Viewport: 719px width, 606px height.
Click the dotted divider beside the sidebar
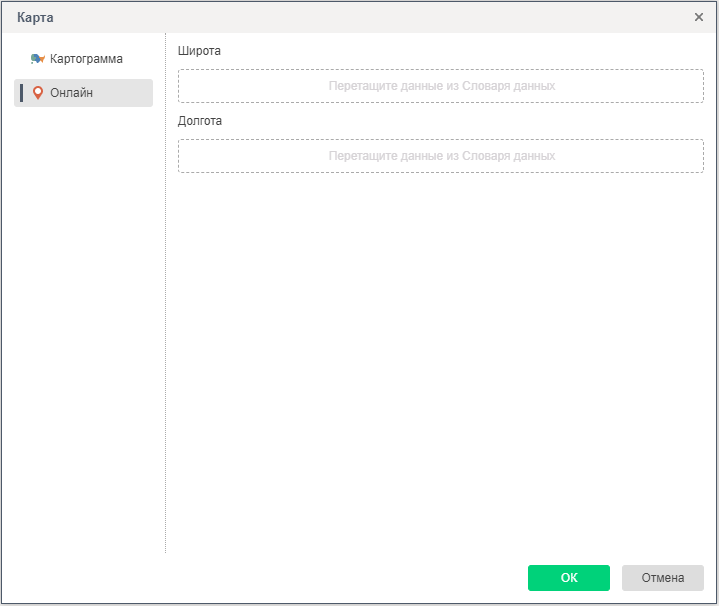165,300
